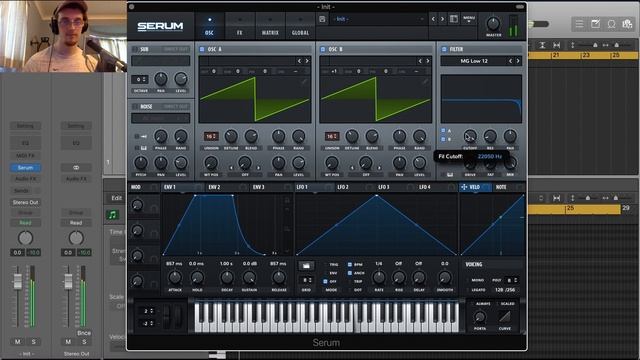The width and height of the screenshot is (640, 360).
Task: Load next wavetable in OSC B
Action: pyautogui.click(x=428, y=61)
